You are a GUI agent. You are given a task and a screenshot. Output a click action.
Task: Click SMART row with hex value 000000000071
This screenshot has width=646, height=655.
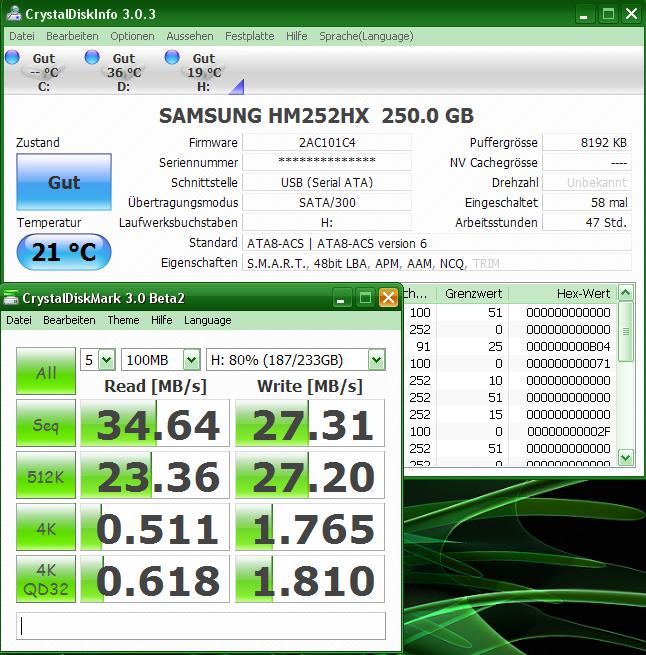[510, 363]
